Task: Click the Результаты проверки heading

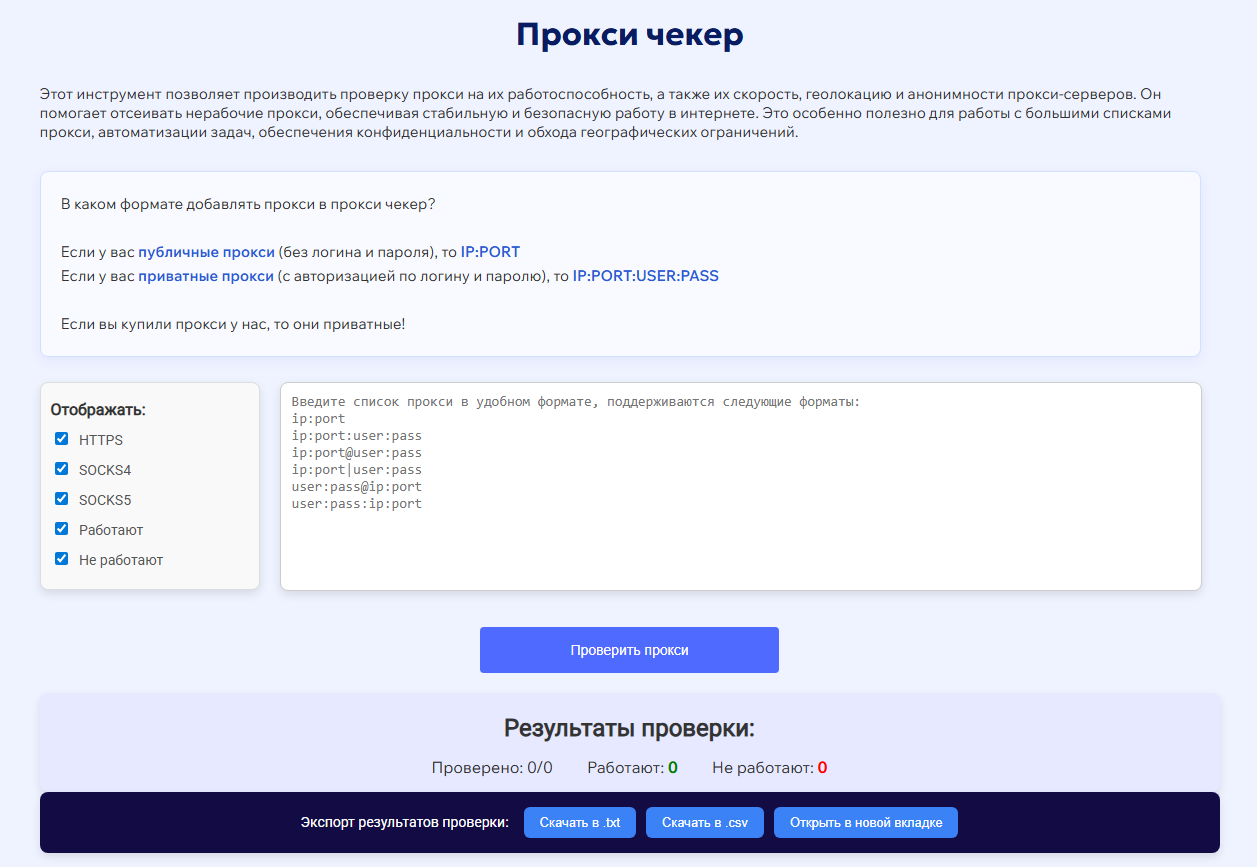Action: pyautogui.click(x=629, y=728)
